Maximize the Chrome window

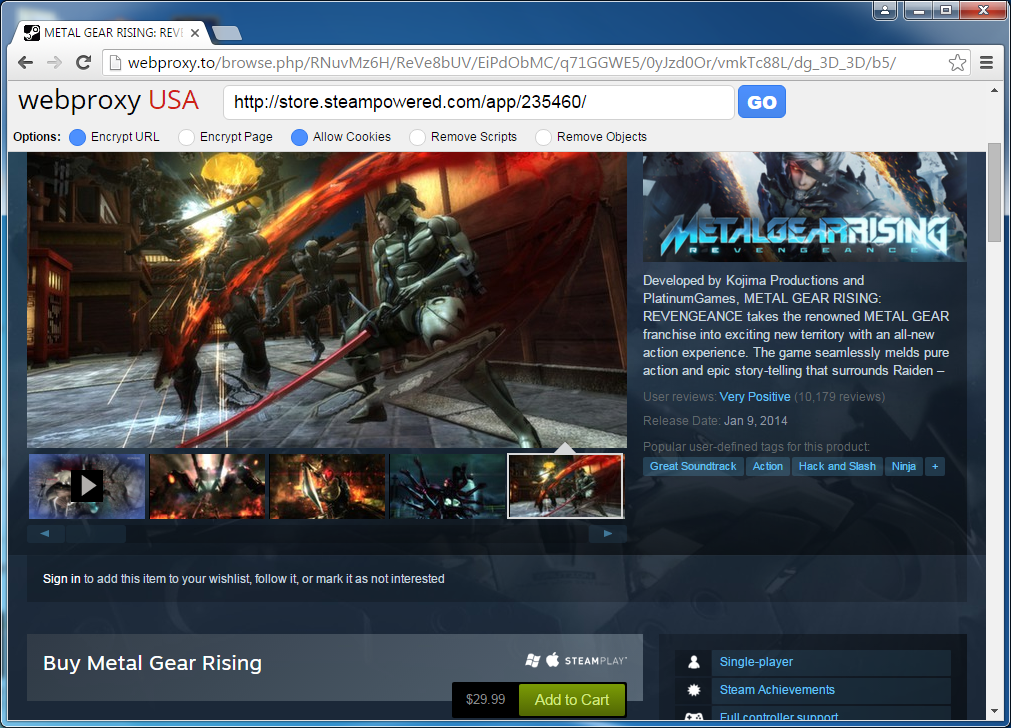tap(946, 10)
